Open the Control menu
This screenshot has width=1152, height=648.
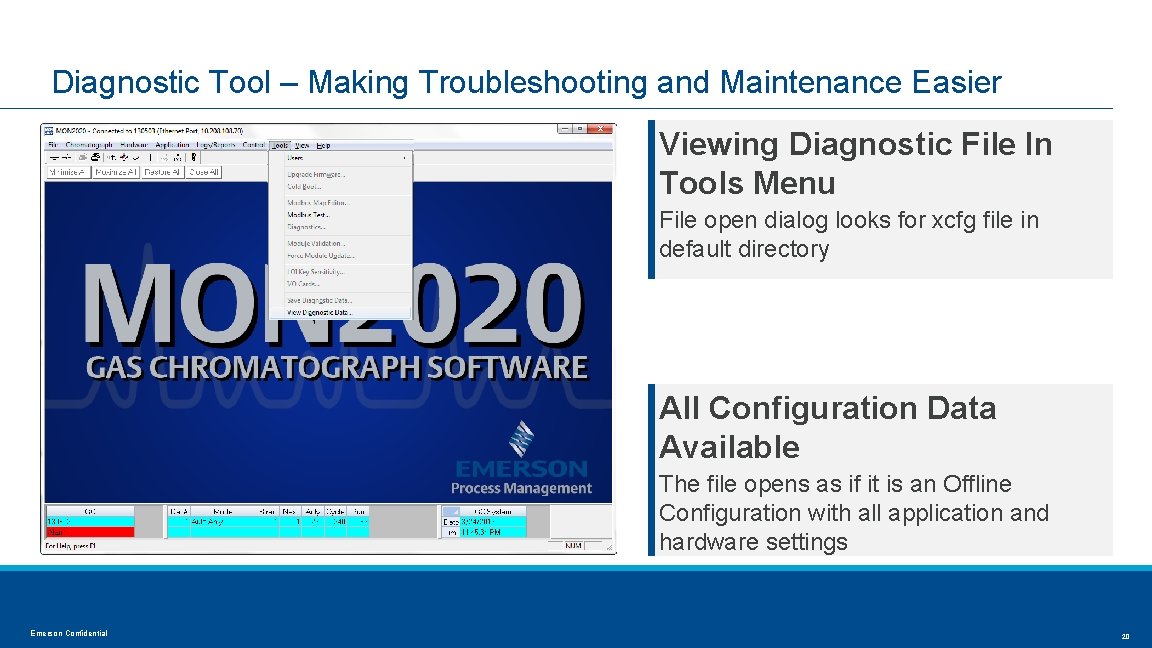coord(253,145)
